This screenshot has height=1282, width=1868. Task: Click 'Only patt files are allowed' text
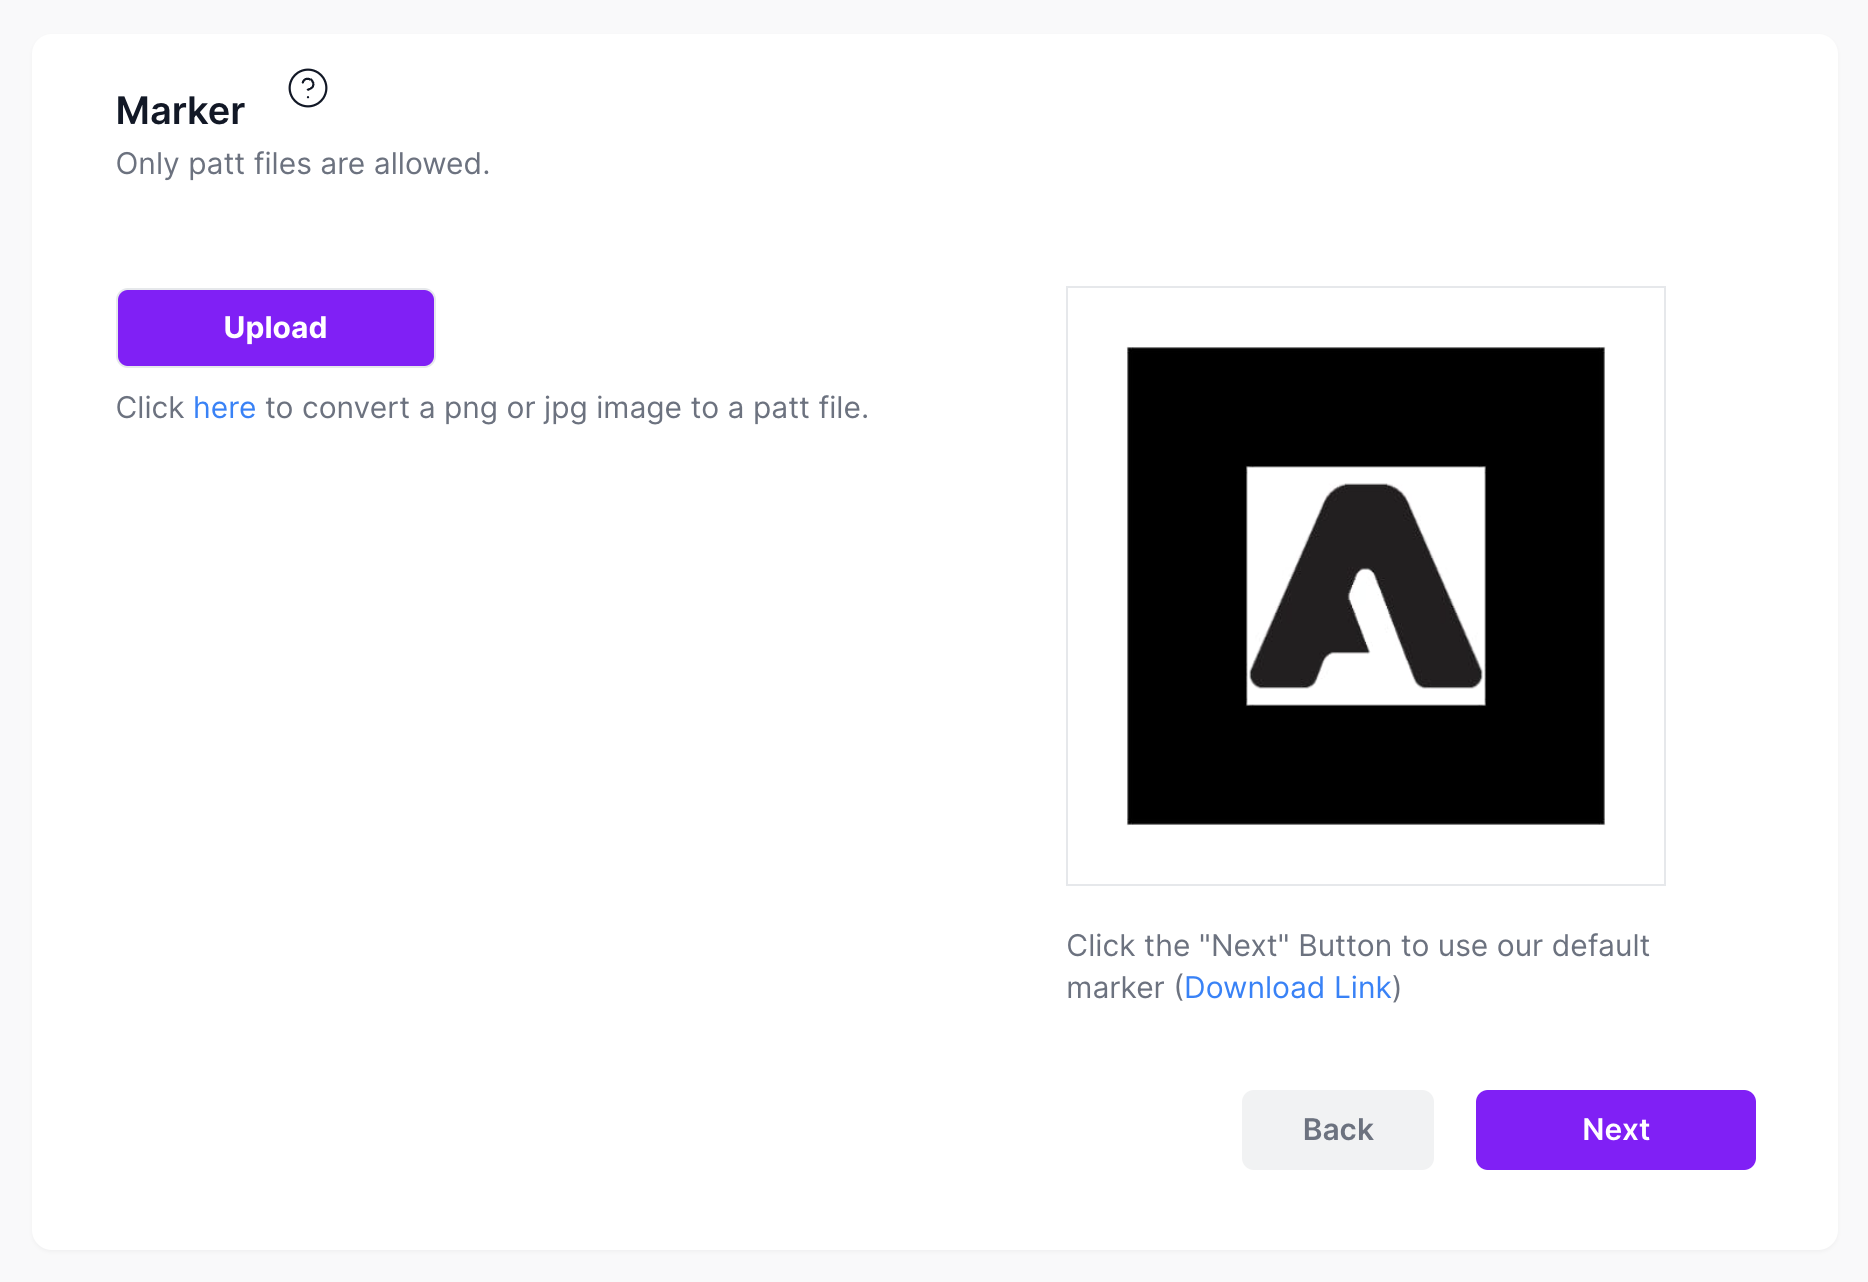(303, 164)
